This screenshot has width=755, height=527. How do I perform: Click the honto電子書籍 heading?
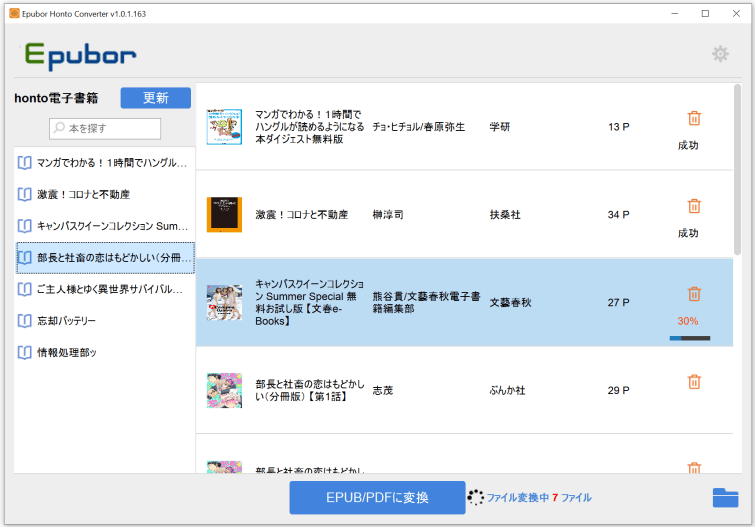coord(56,98)
